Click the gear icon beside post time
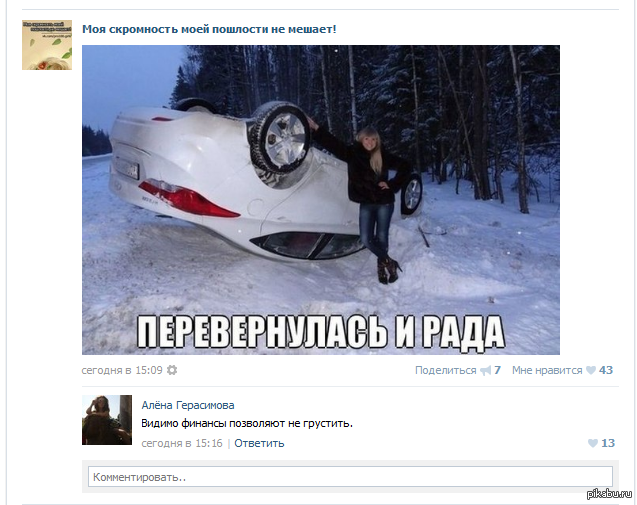 [172, 370]
